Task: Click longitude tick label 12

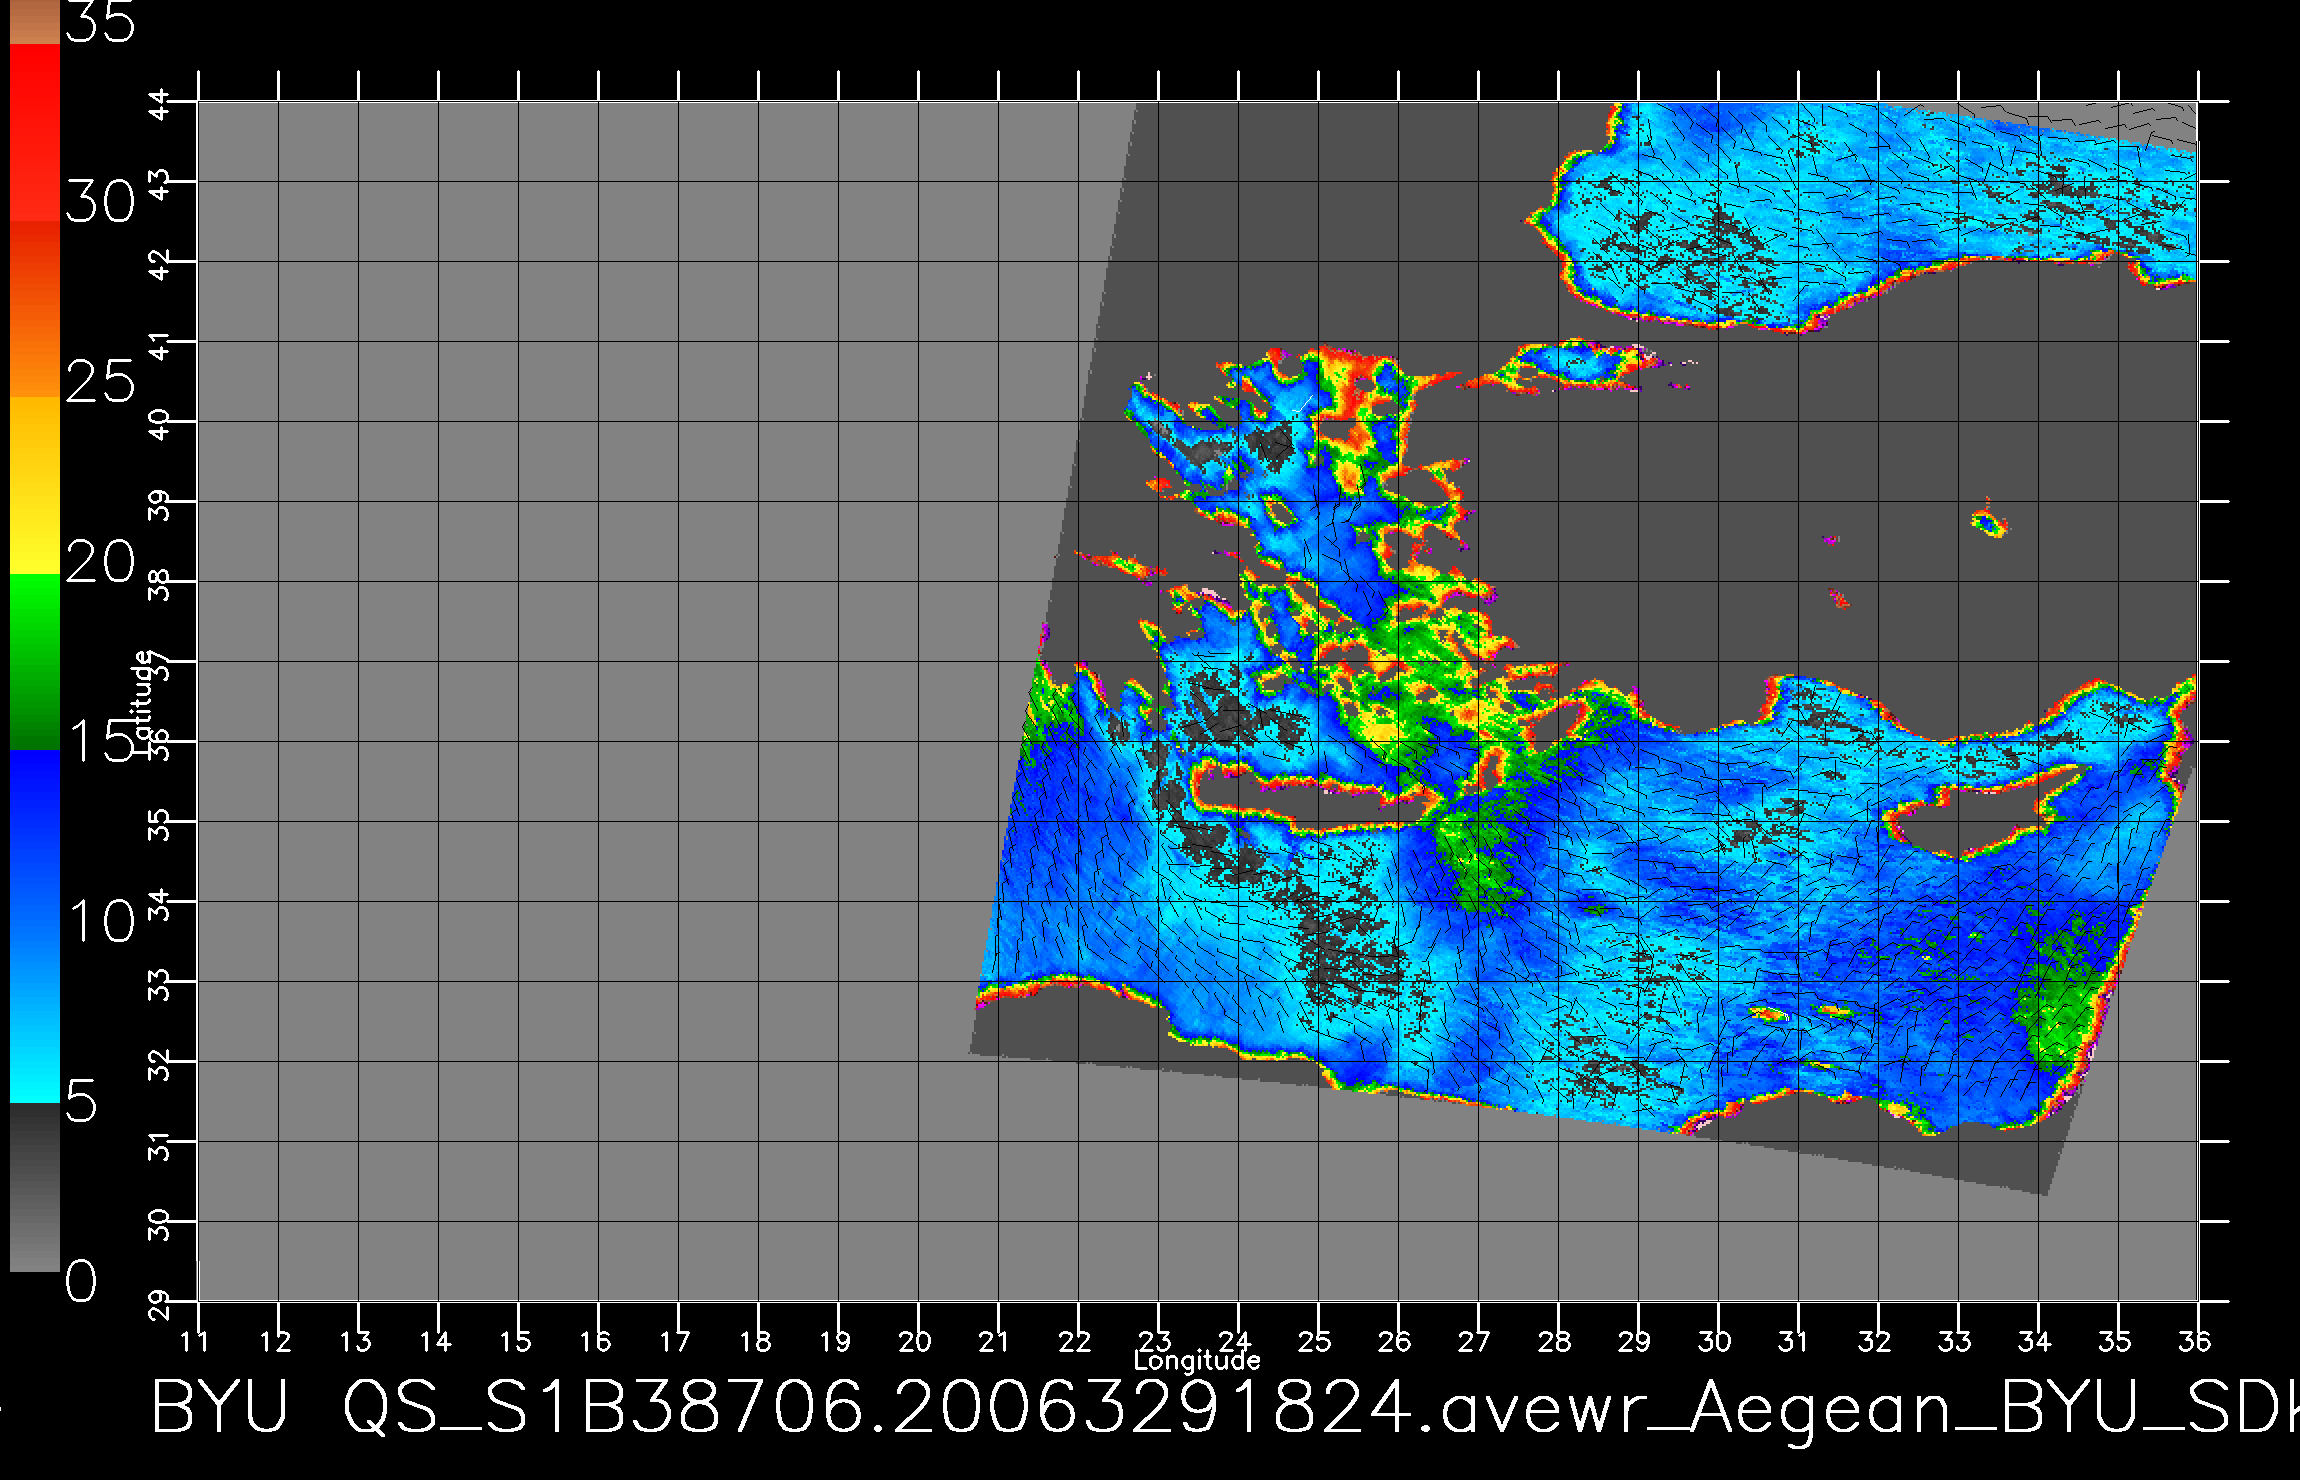Action: (275, 1342)
